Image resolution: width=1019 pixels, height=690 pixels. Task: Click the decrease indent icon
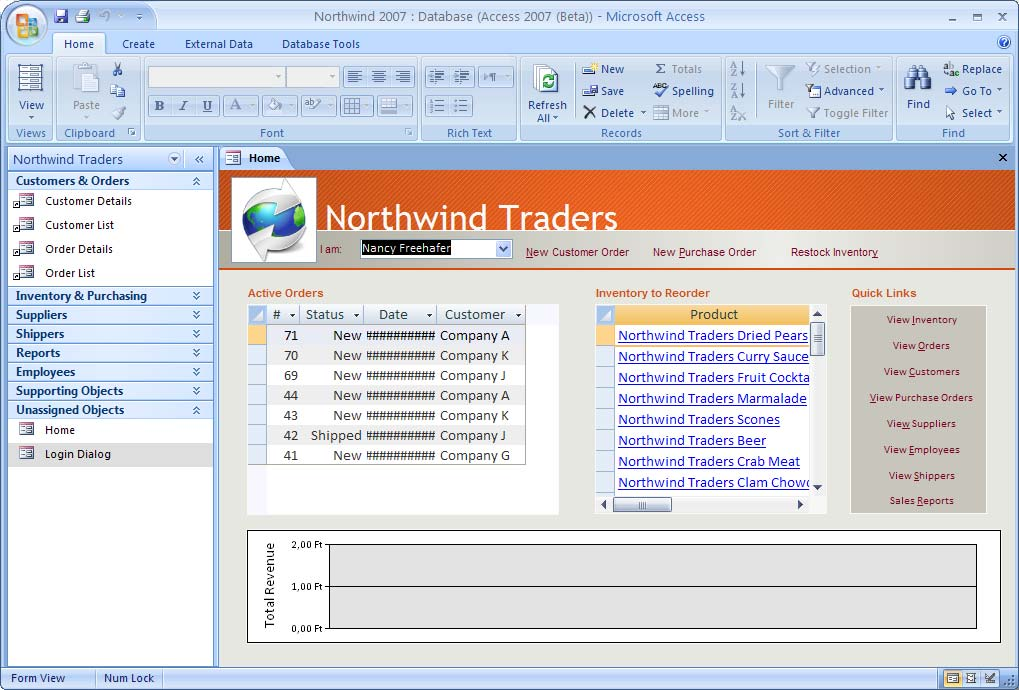(437, 77)
